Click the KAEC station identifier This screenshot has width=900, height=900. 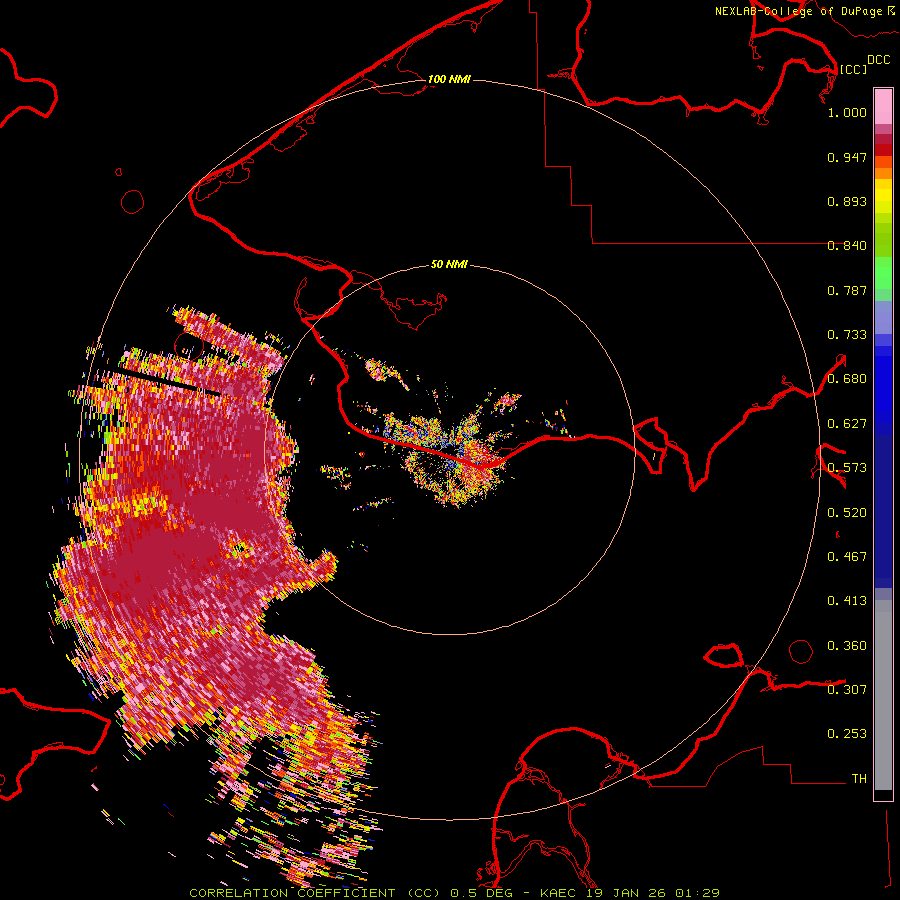(x=560, y=893)
